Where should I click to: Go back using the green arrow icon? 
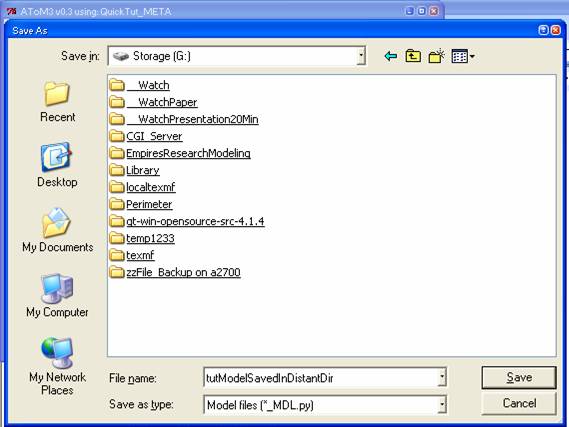[x=391, y=56]
